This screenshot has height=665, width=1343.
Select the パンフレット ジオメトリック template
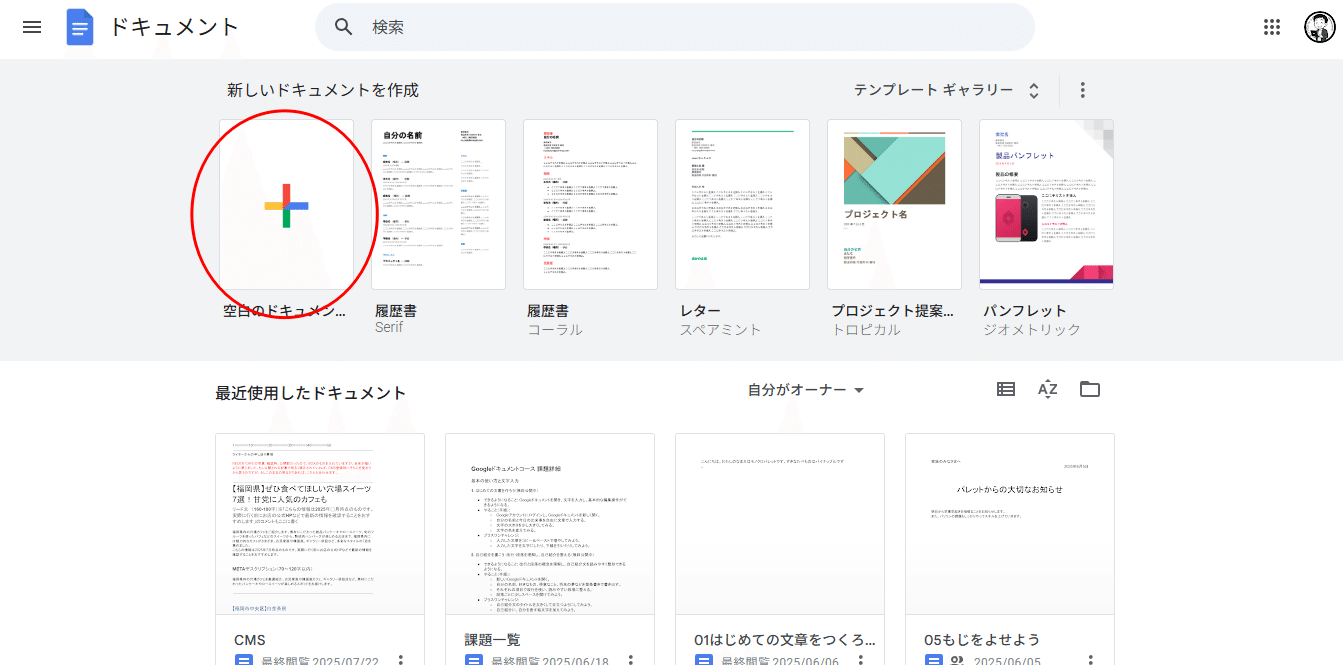point(1046,205)
